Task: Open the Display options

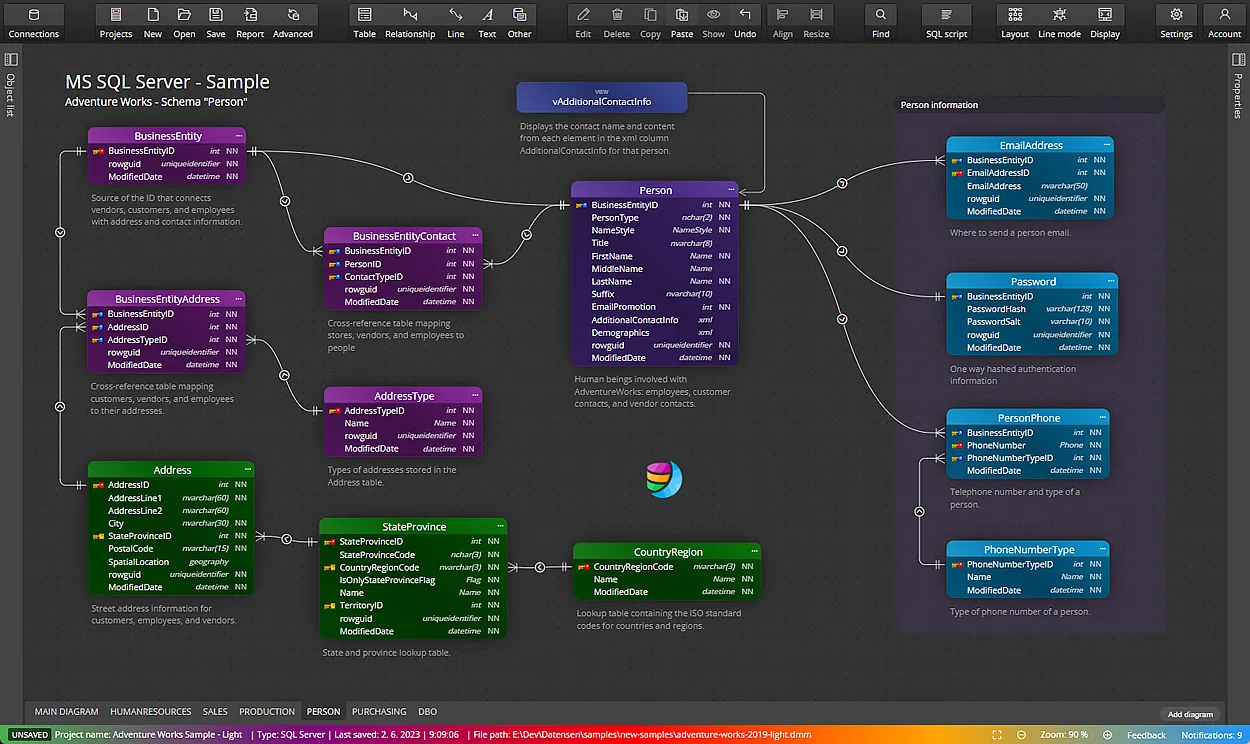Action: coord(1105,23)
